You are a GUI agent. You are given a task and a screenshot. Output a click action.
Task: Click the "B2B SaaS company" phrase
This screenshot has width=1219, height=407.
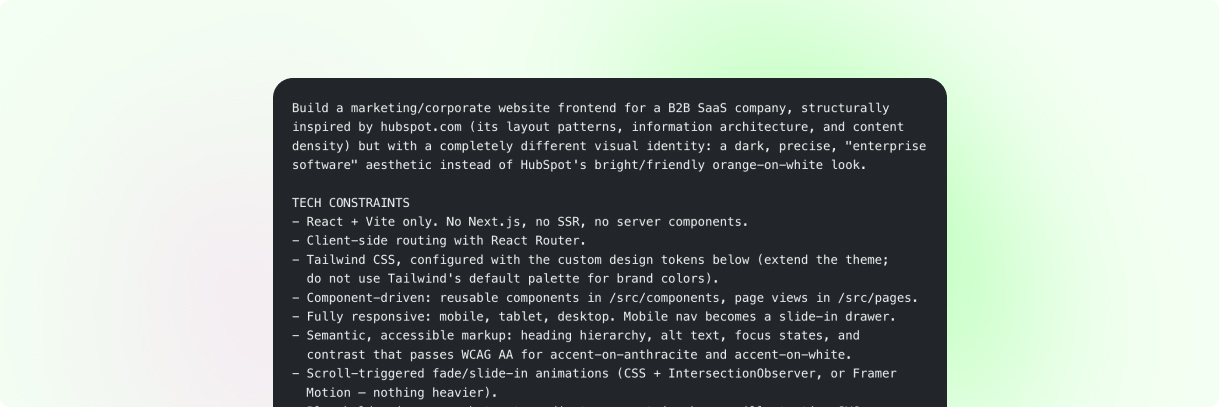(727, 108)
